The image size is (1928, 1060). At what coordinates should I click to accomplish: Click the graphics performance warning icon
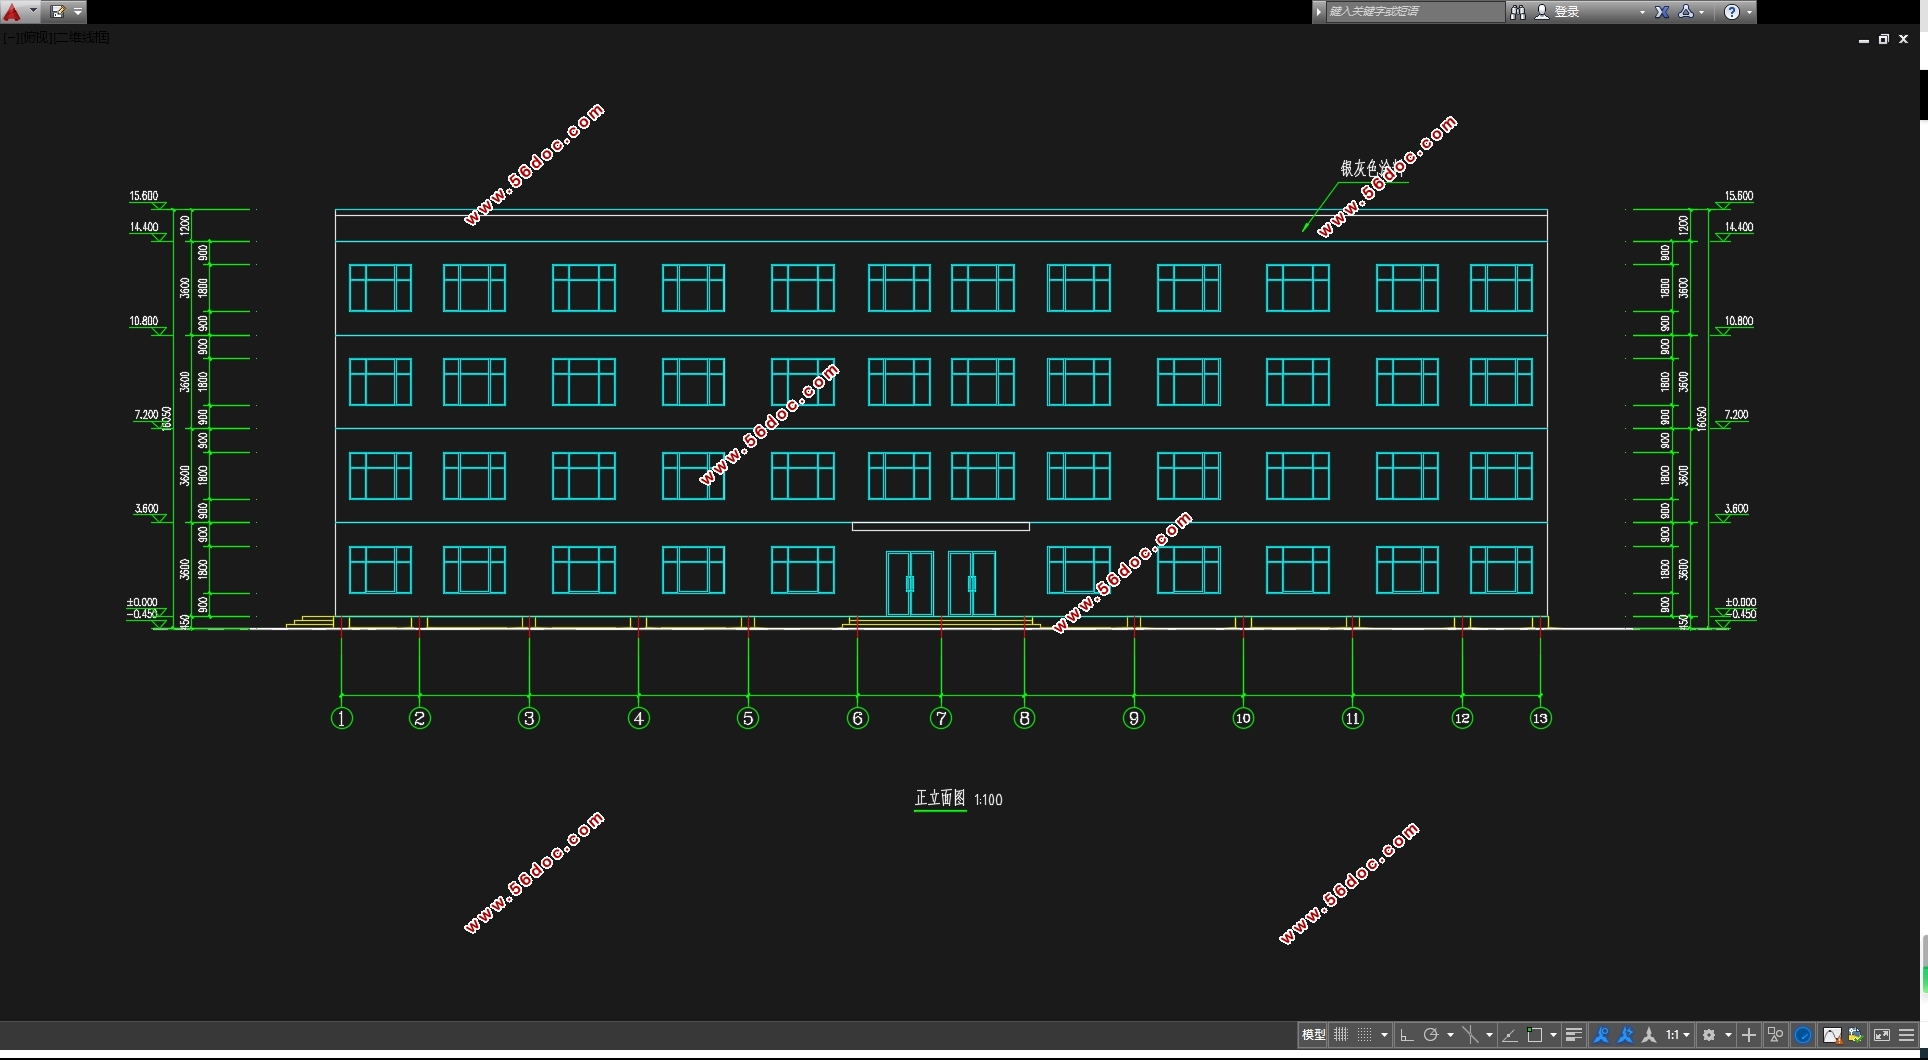[x=1832, y=1035]
